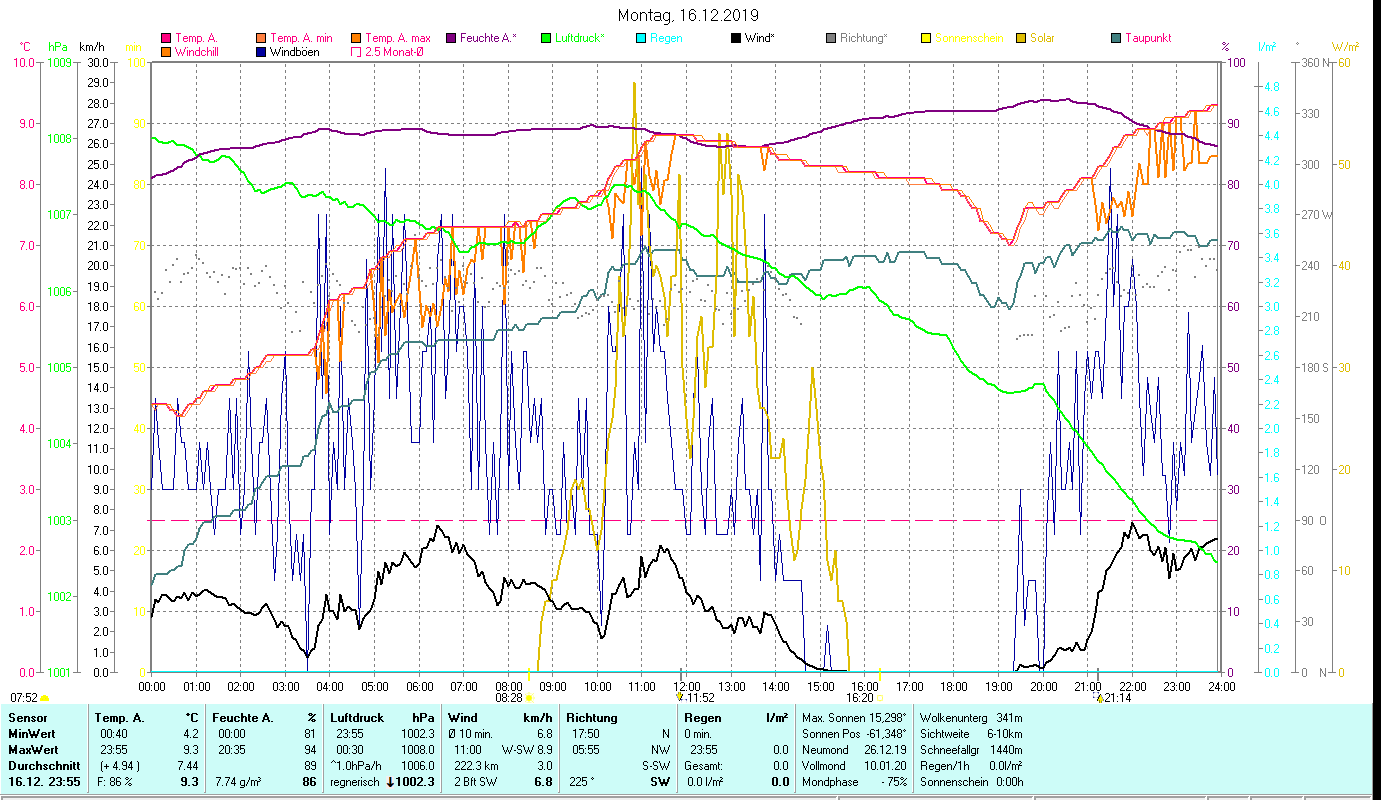Toggle the cyan Regen legend box
Viewport: 1381px width, 800px height.
click(641, 38)
